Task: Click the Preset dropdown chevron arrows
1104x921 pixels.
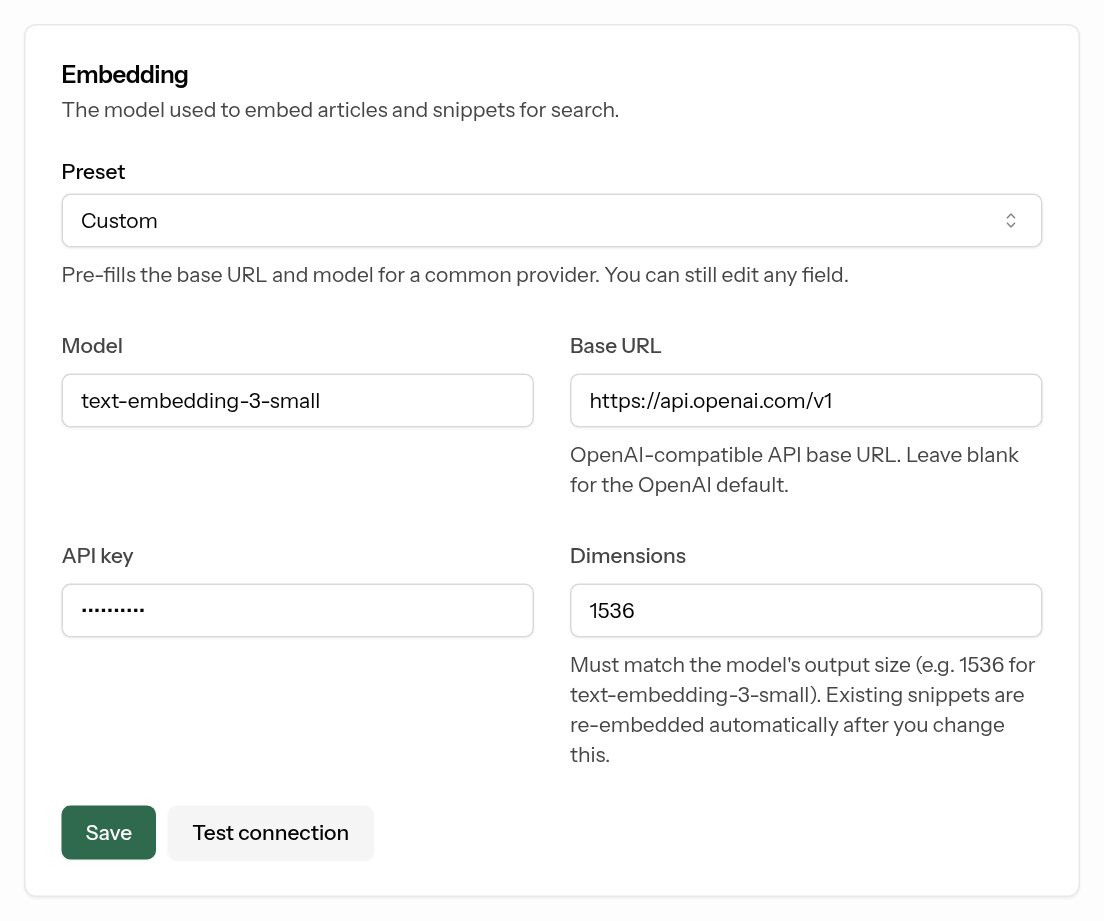Action: (1010, 220)
